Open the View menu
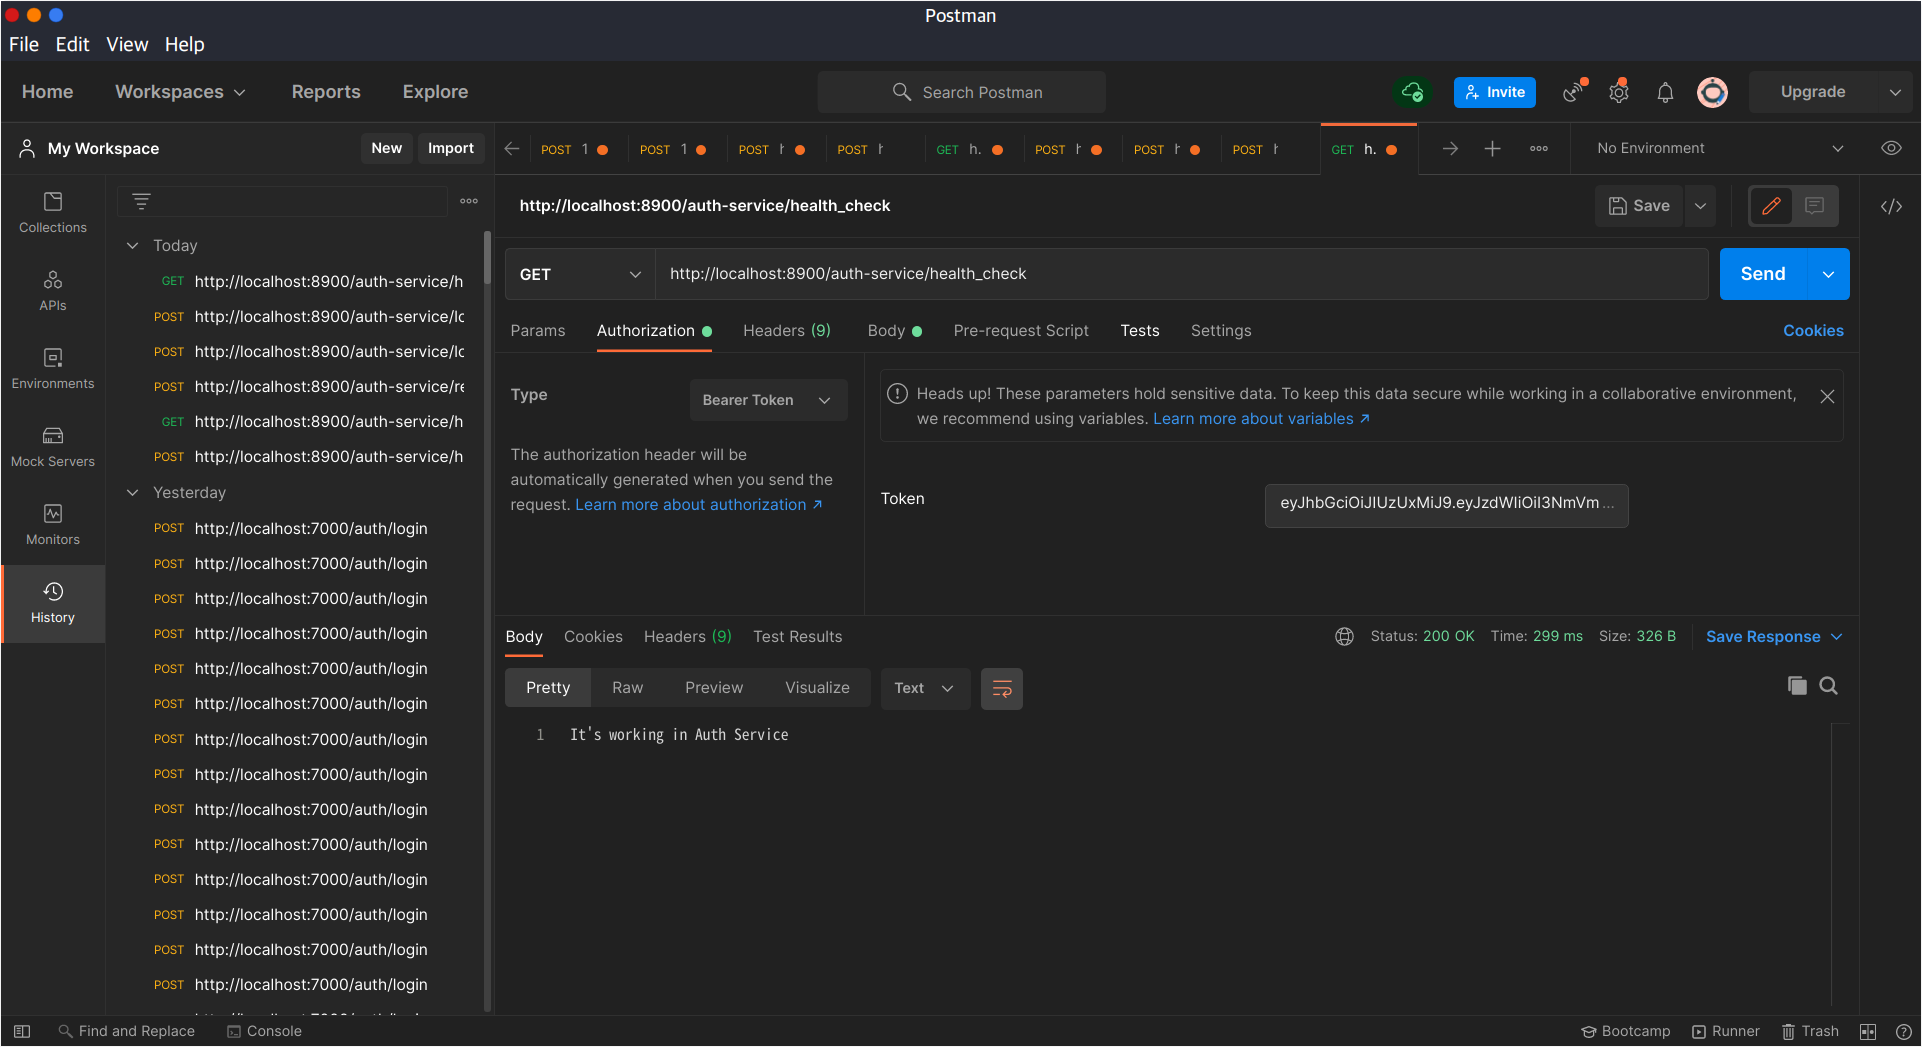This screenshot has width=1922, height=1047. (127, 44)
